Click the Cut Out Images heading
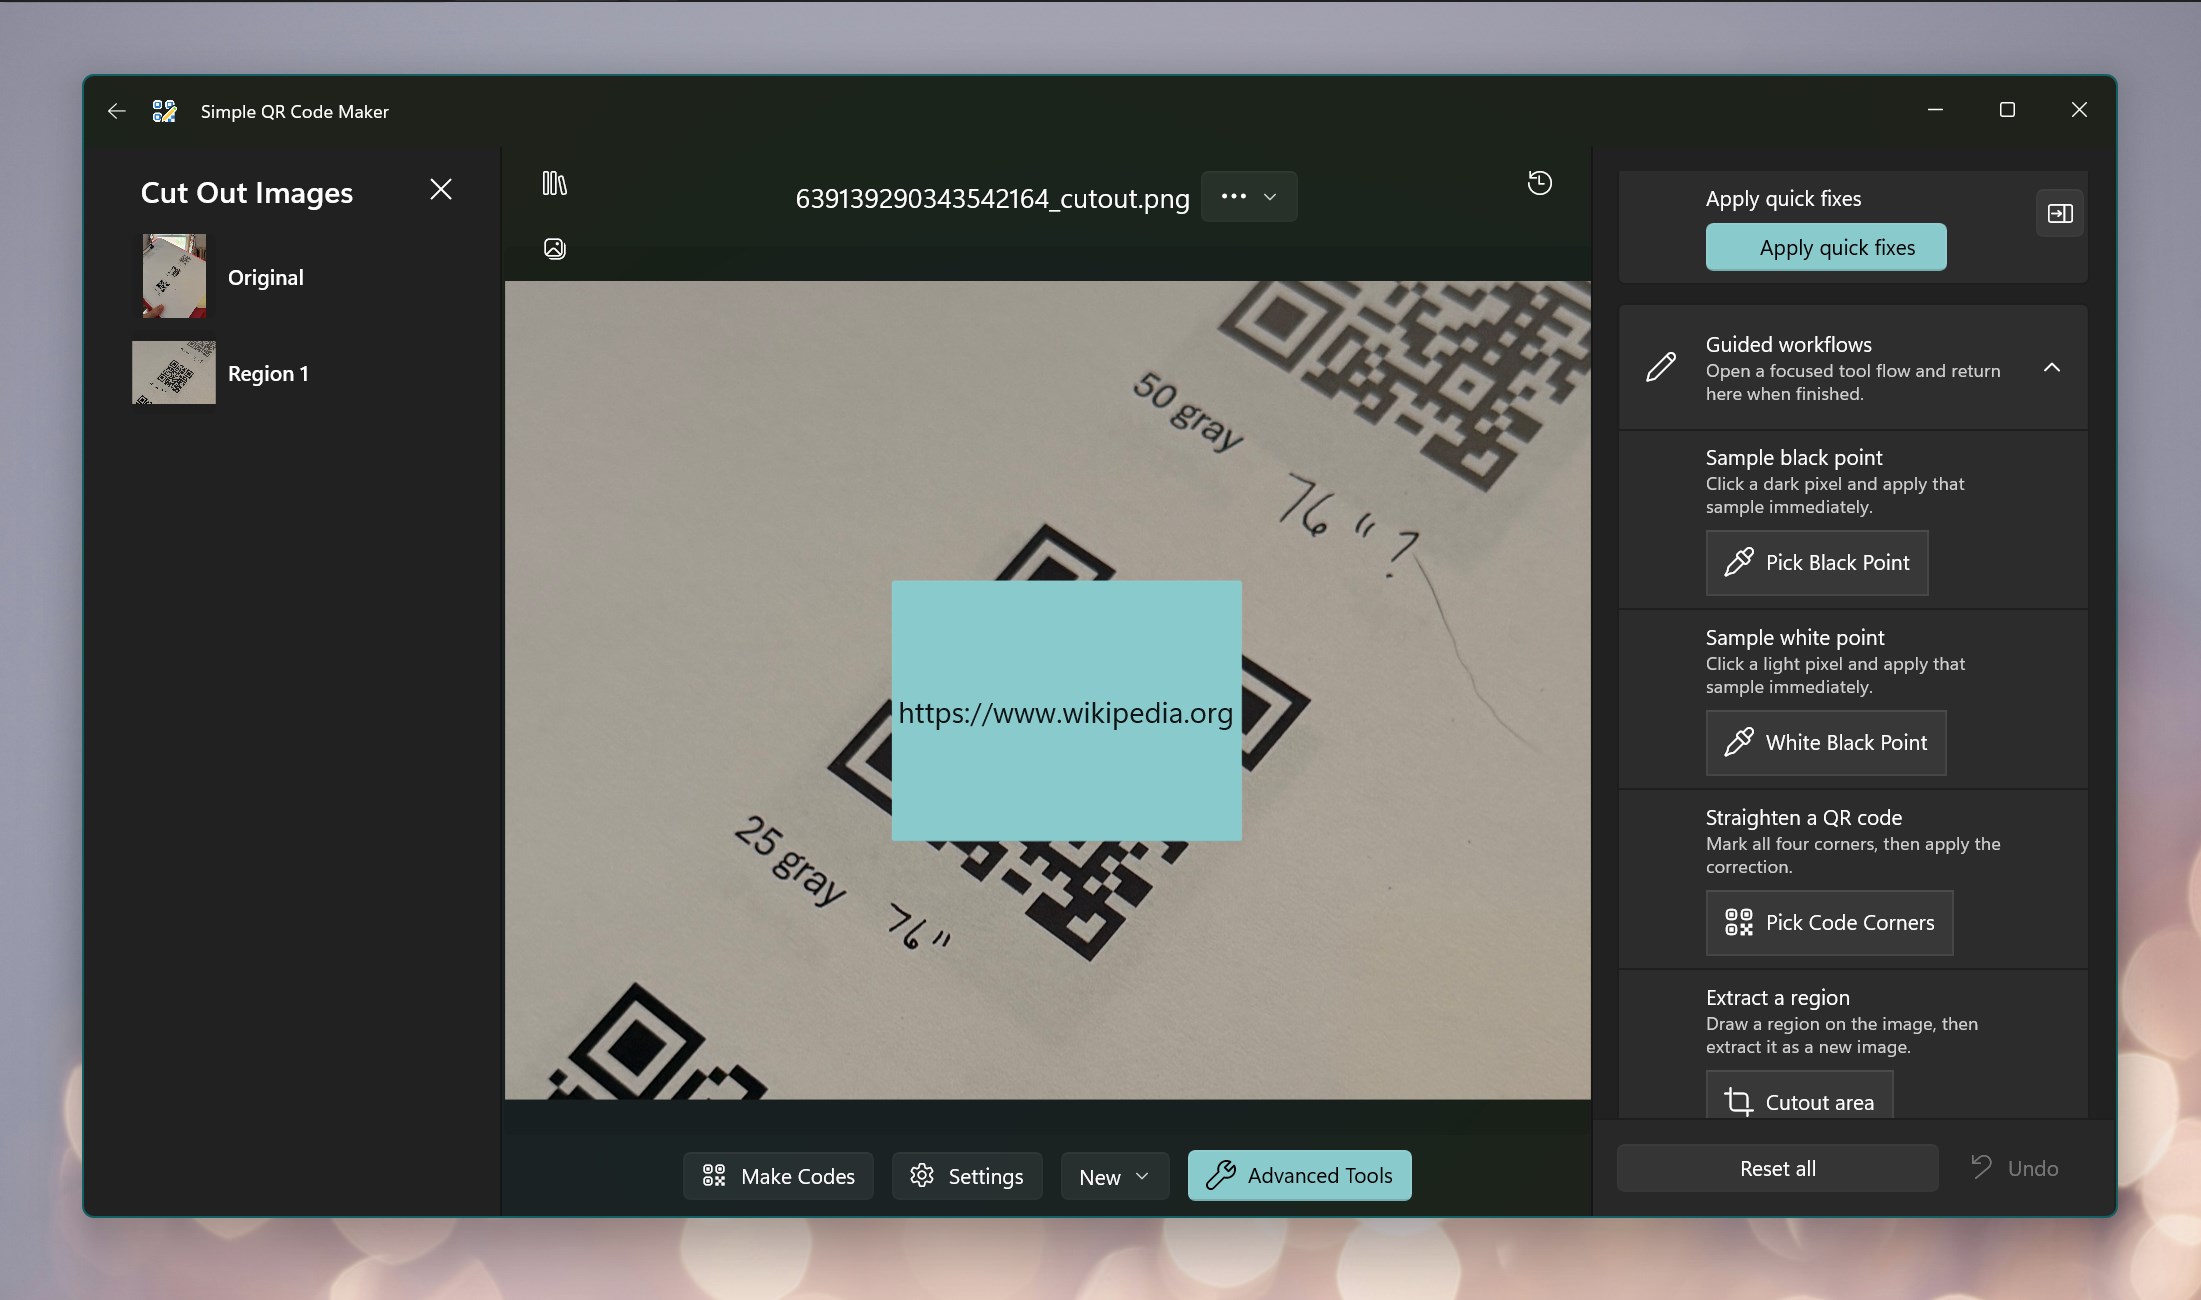 click(247, 192)
